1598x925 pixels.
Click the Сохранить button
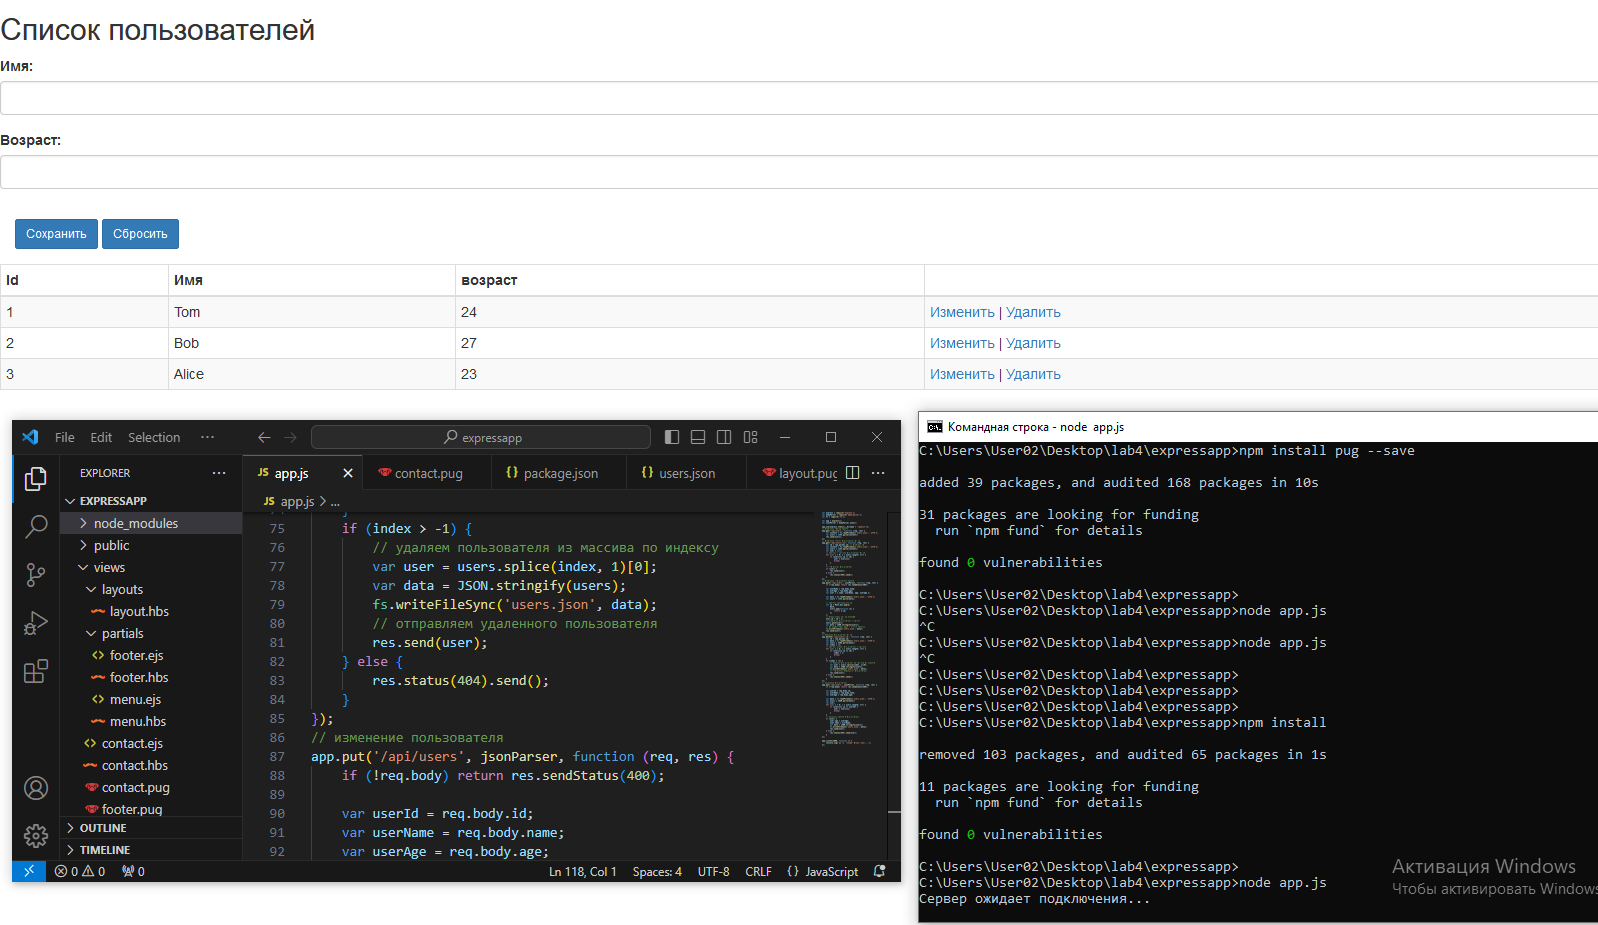pyautogui.click(x=56, y=234)
